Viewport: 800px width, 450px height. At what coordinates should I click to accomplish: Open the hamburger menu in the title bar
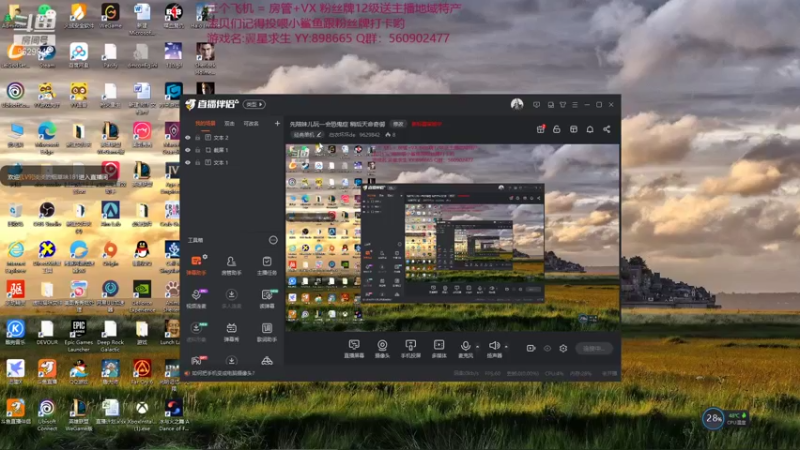575,105
